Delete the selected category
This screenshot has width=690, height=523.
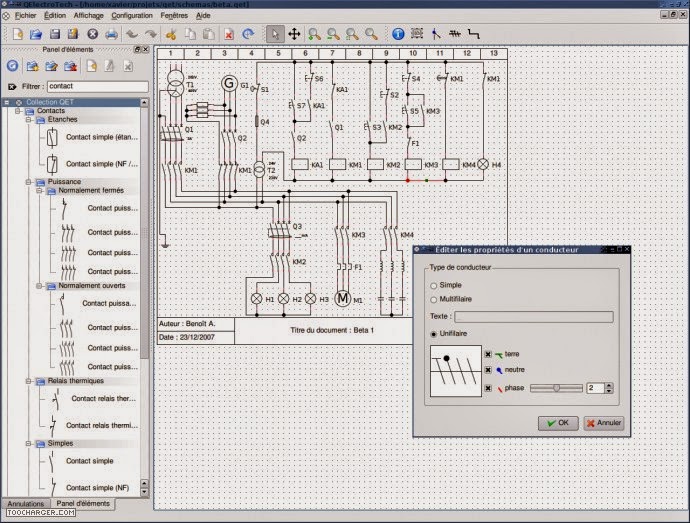(x=70, y=66)
